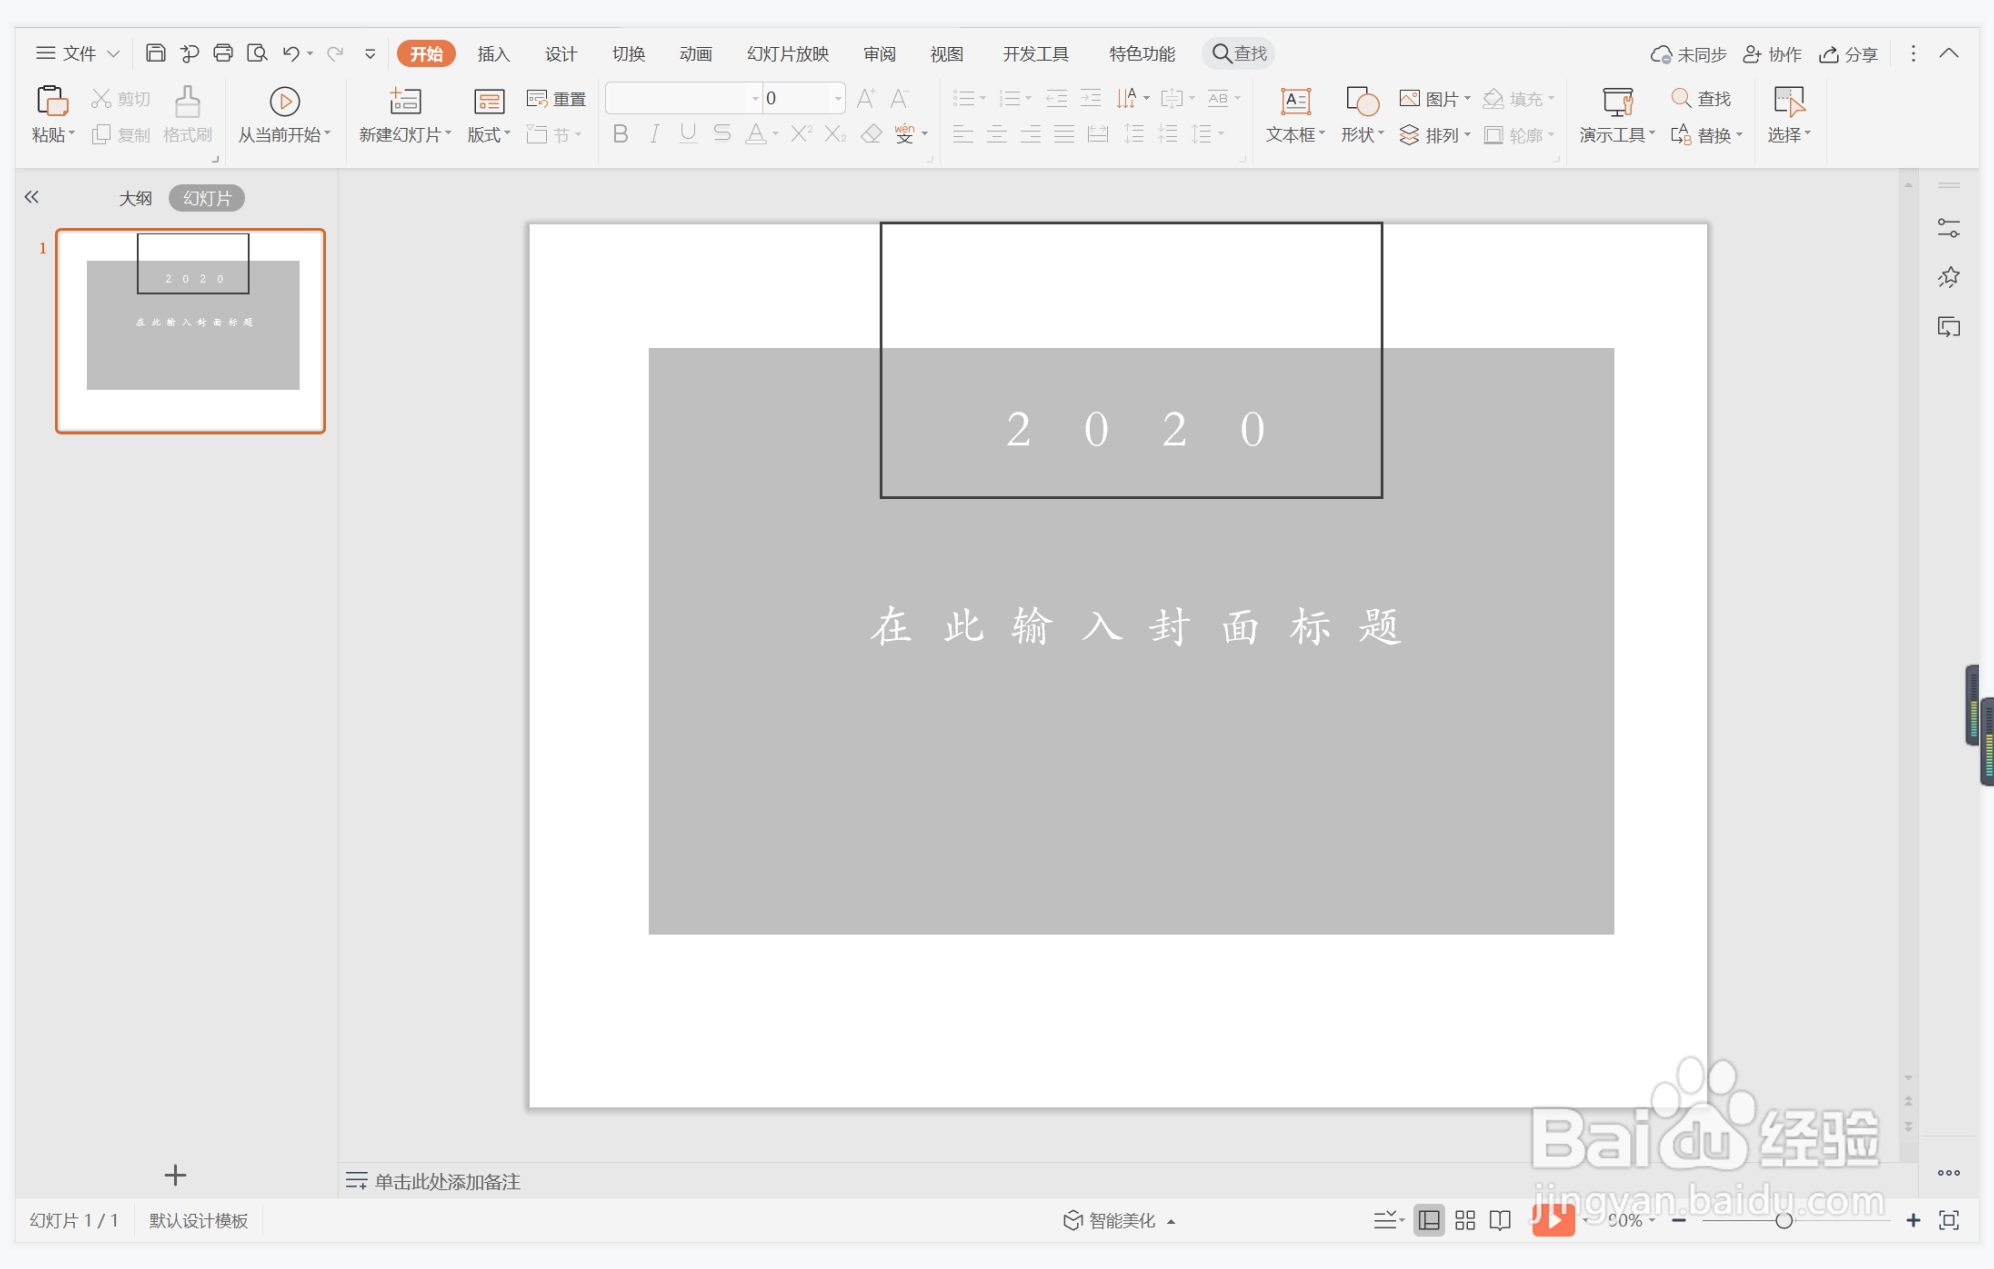Click the Print icon in quick toolbar
Image resolution: width=1994 pixels, height=1269 pixels.
point(223,53)
